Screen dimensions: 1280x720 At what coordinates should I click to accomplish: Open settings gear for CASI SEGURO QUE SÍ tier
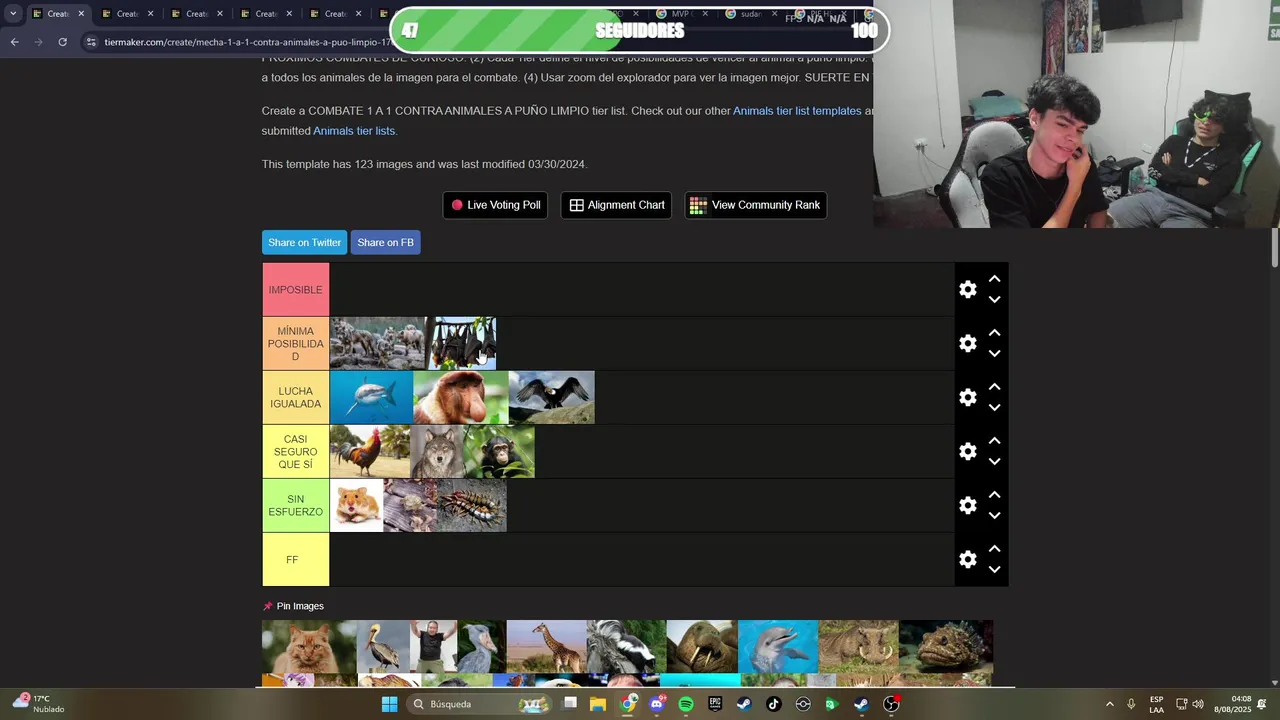[x=967, y=451]
